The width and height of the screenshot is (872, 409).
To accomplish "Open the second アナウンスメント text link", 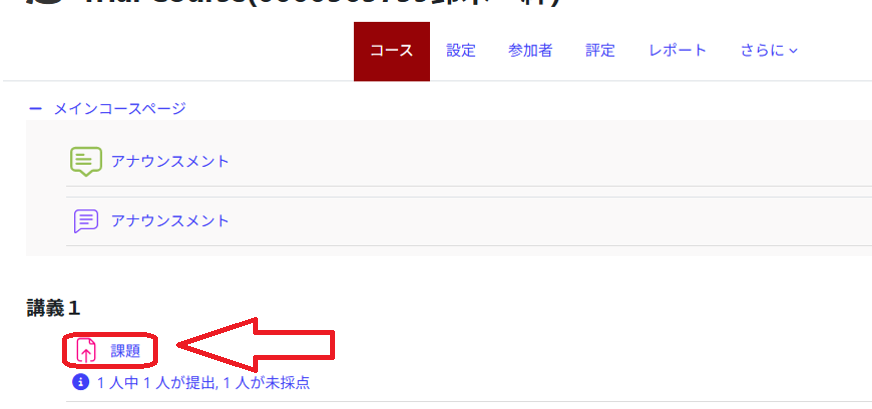I will [170, 221].
